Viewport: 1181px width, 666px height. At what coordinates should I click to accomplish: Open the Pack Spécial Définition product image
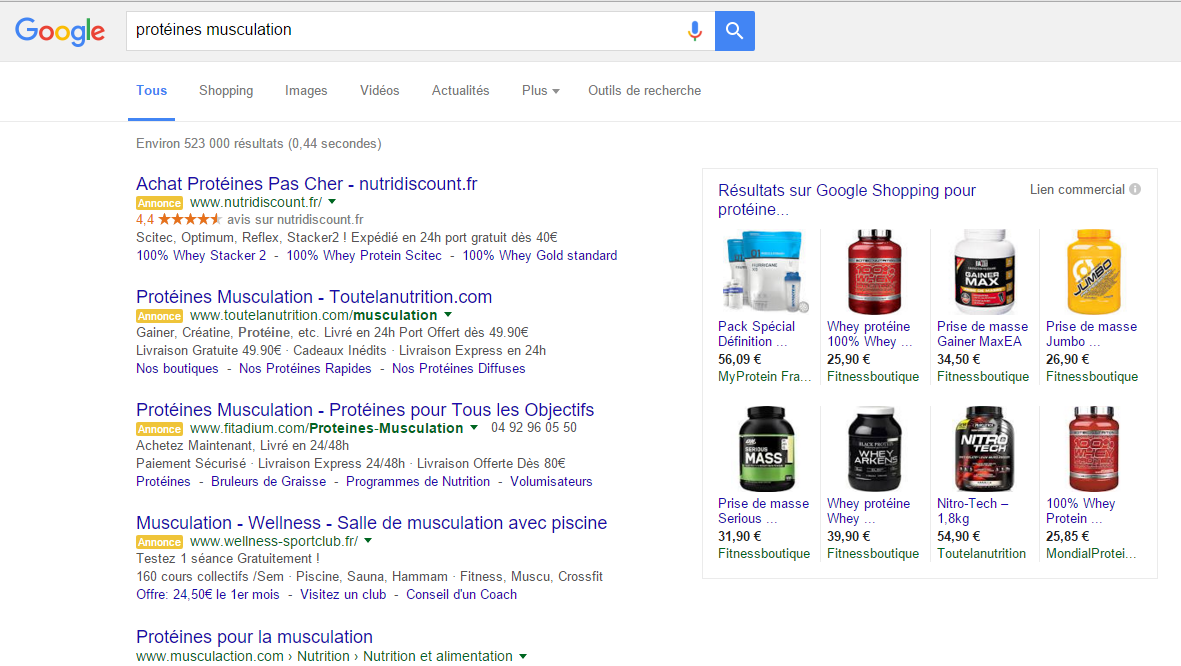pyautogui.click(x=765, y=272)
